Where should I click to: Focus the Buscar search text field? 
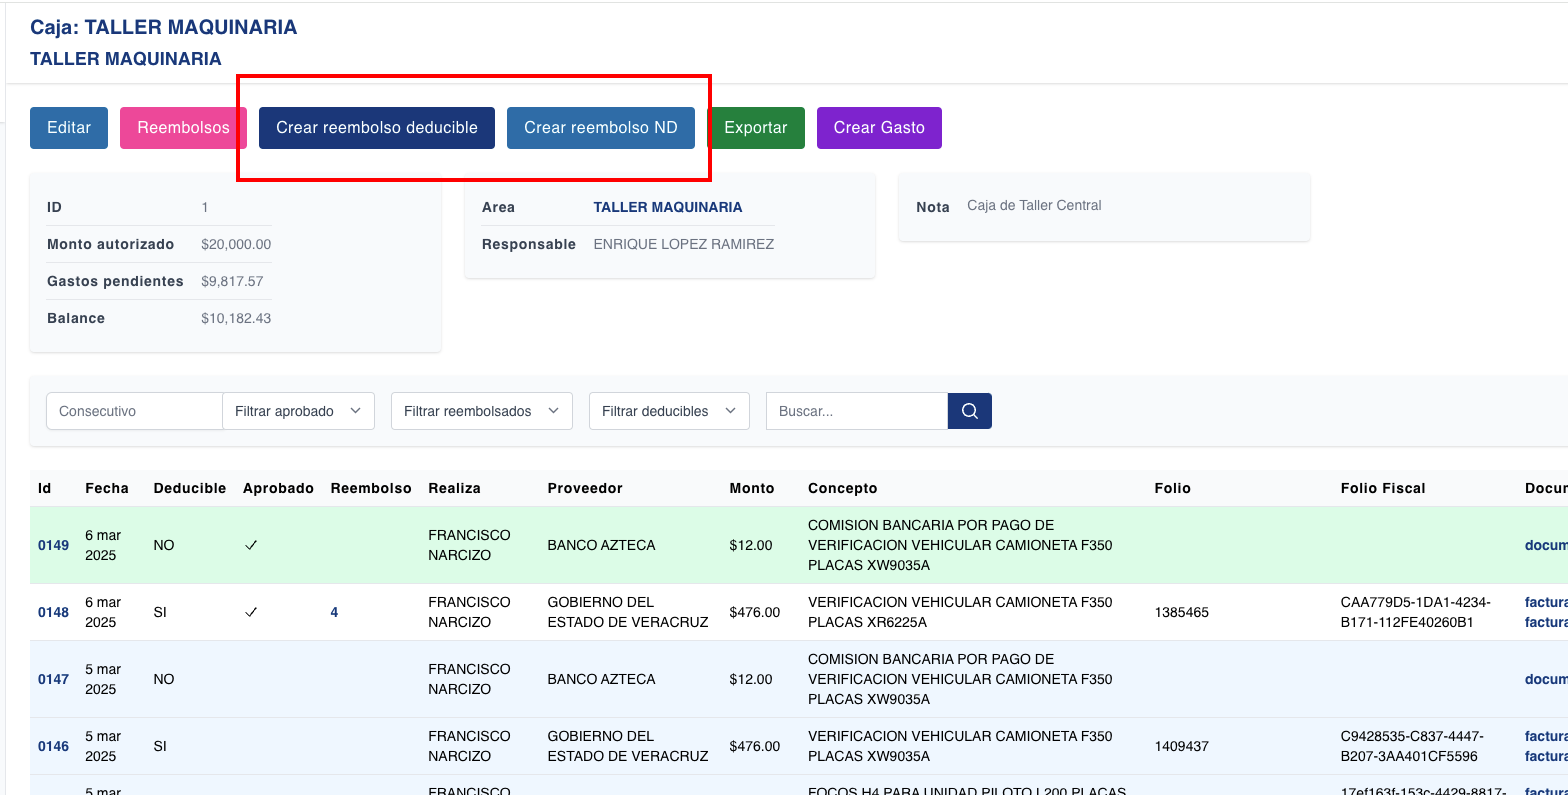[856, 411]
